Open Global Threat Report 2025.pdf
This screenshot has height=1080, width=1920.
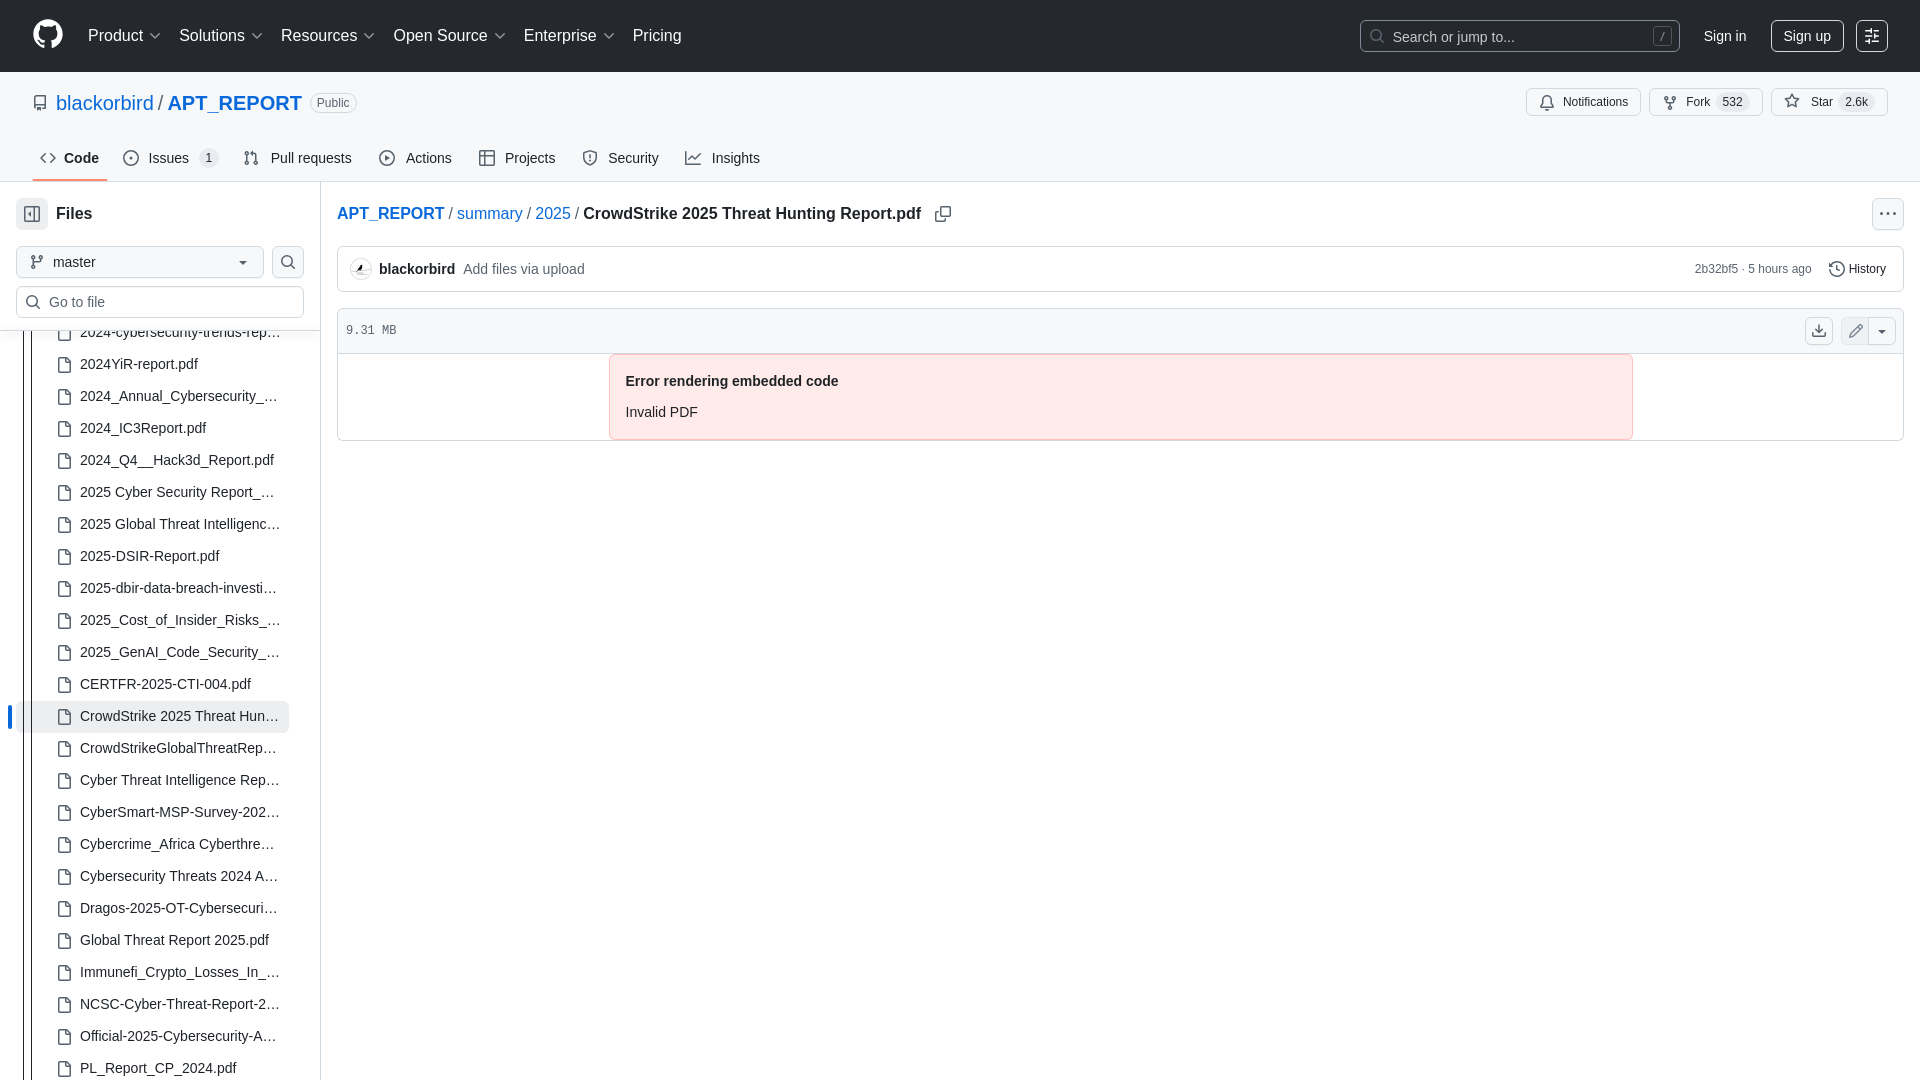pos(174,940)
